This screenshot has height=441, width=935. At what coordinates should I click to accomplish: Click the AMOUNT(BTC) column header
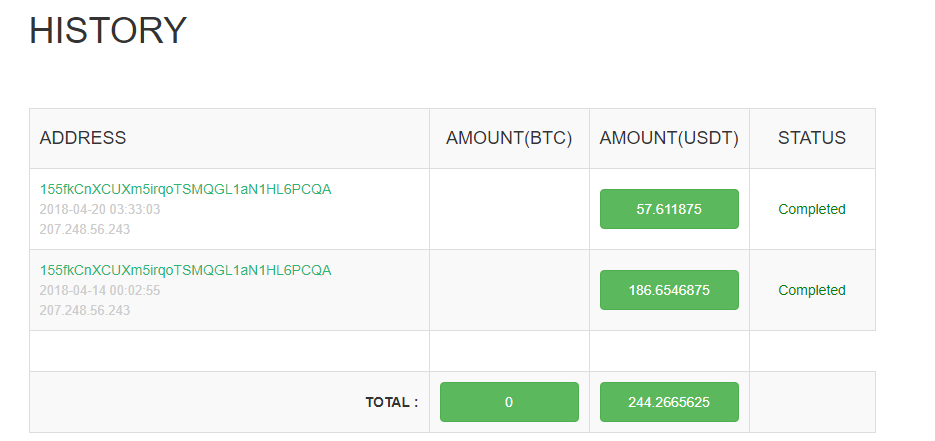tap(509, 138)
